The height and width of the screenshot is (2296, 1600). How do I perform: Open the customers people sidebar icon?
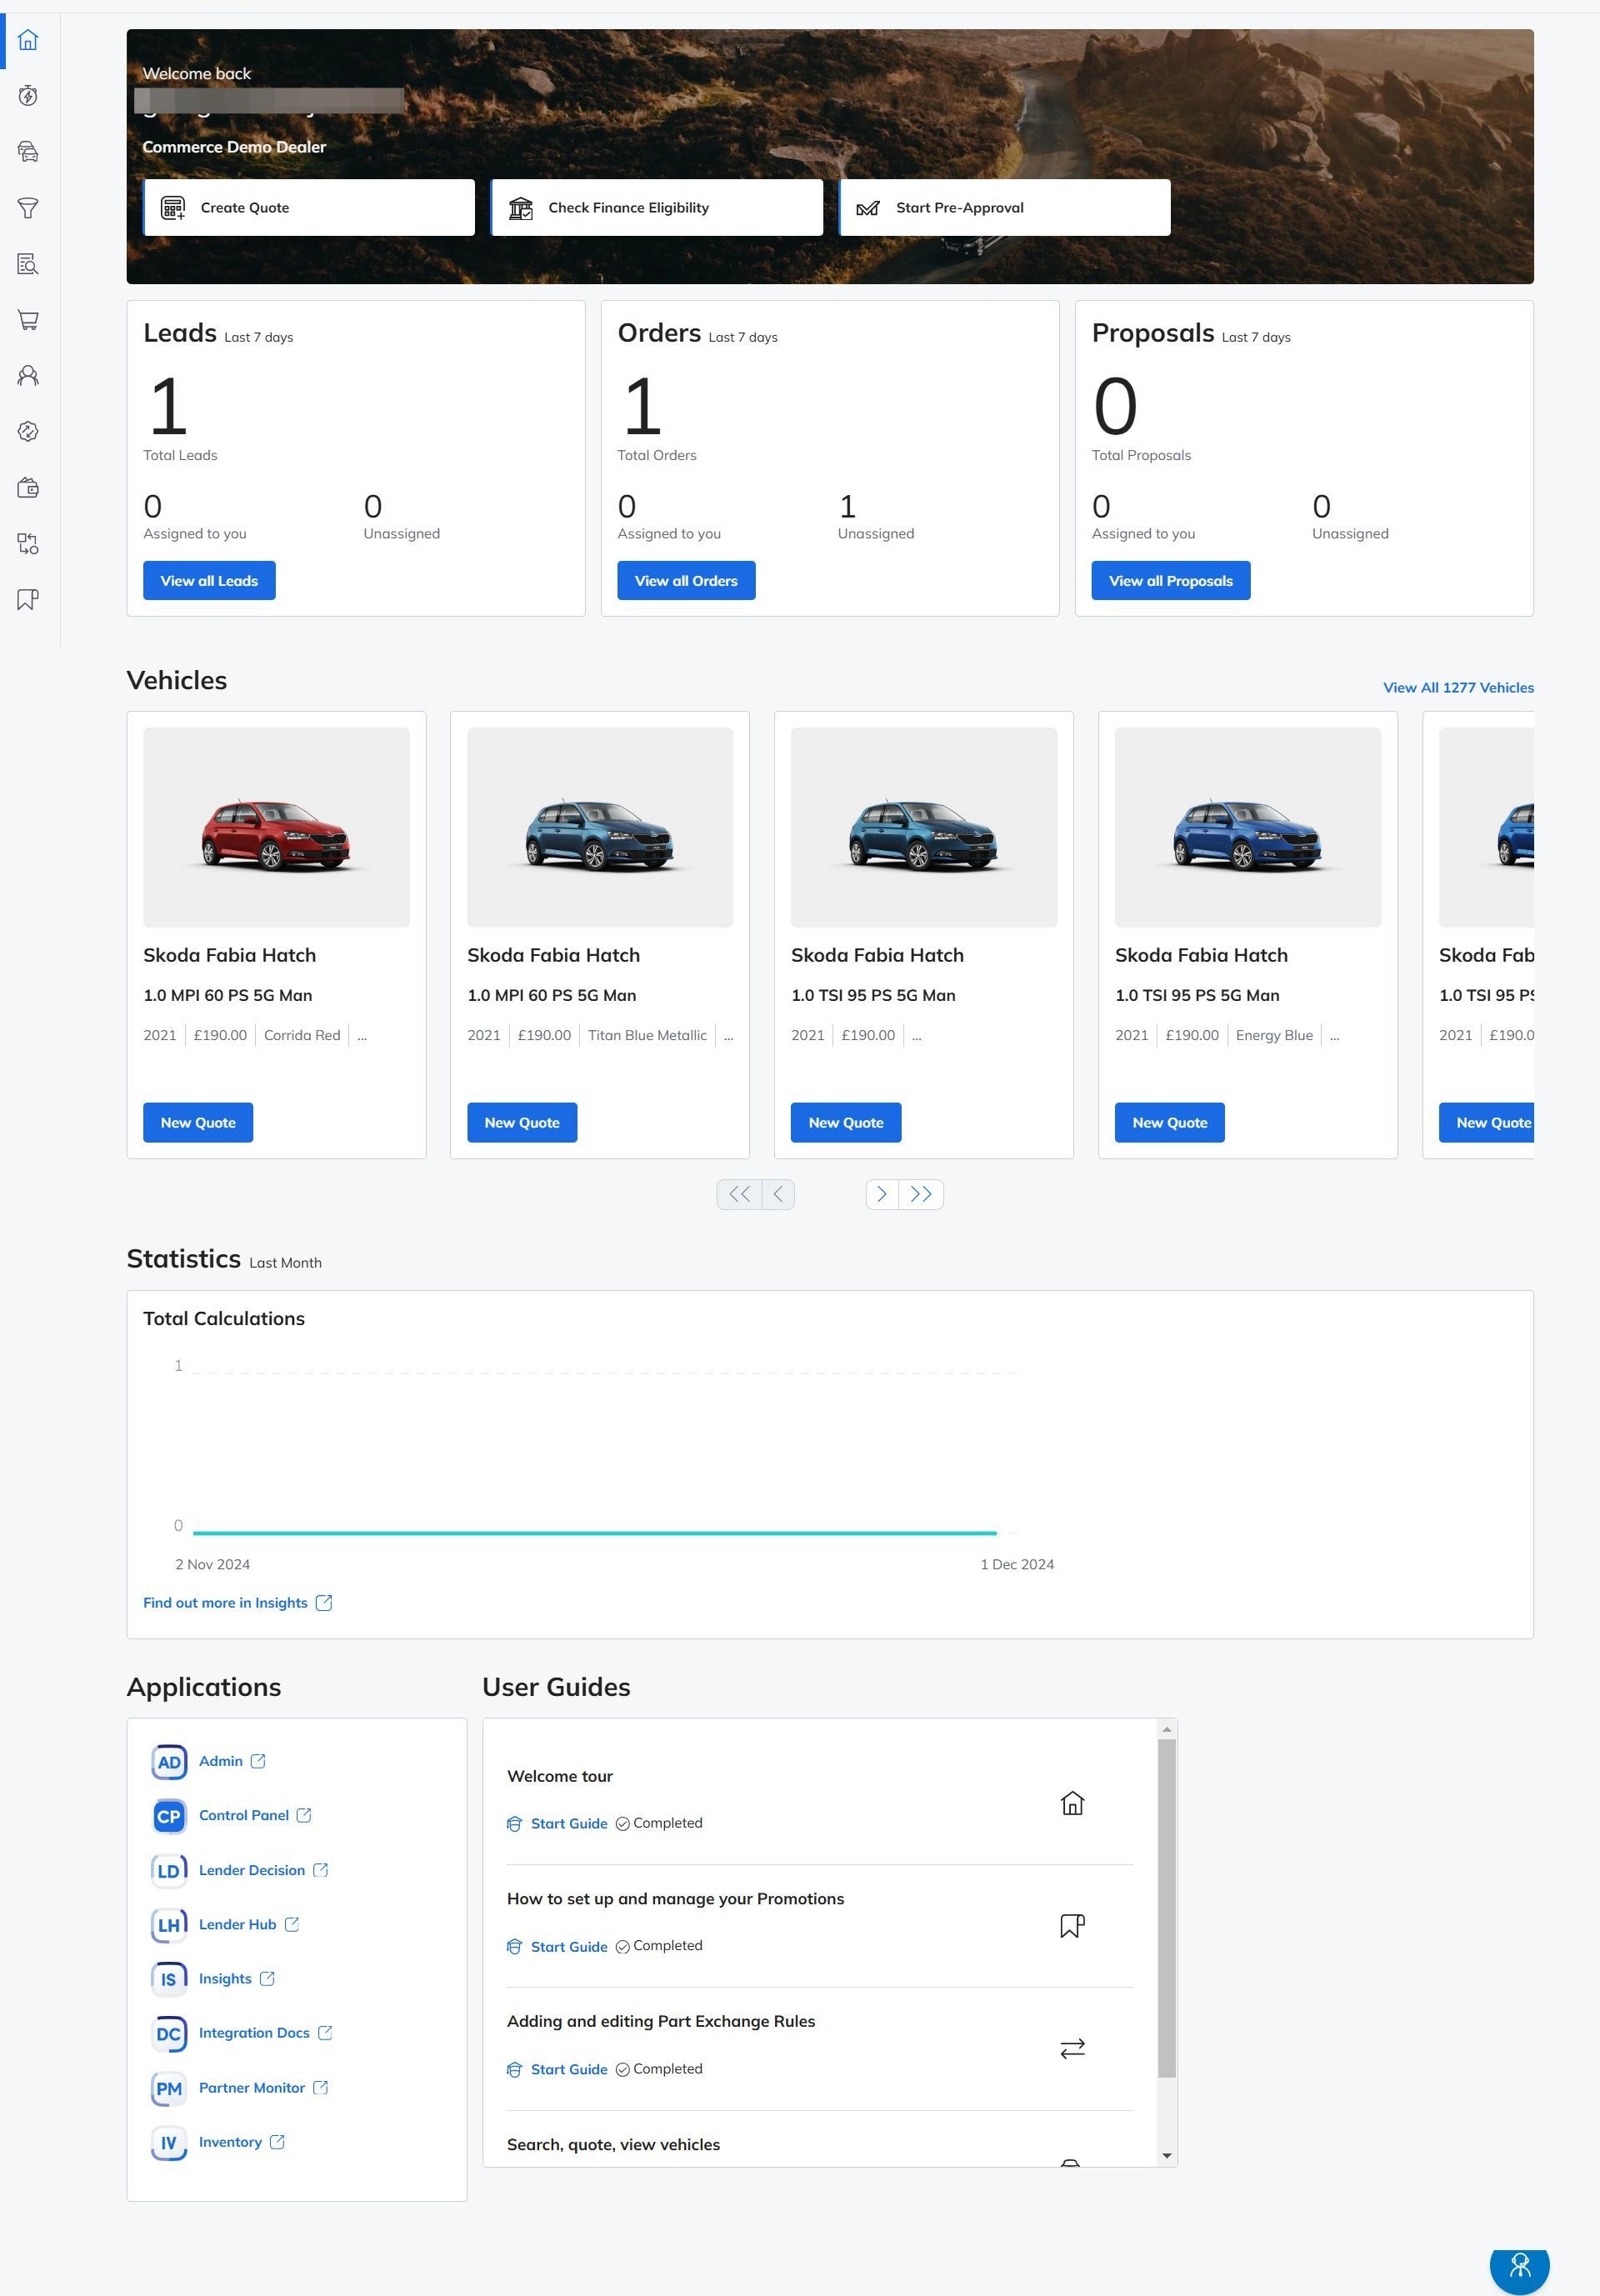pos(28,376)
